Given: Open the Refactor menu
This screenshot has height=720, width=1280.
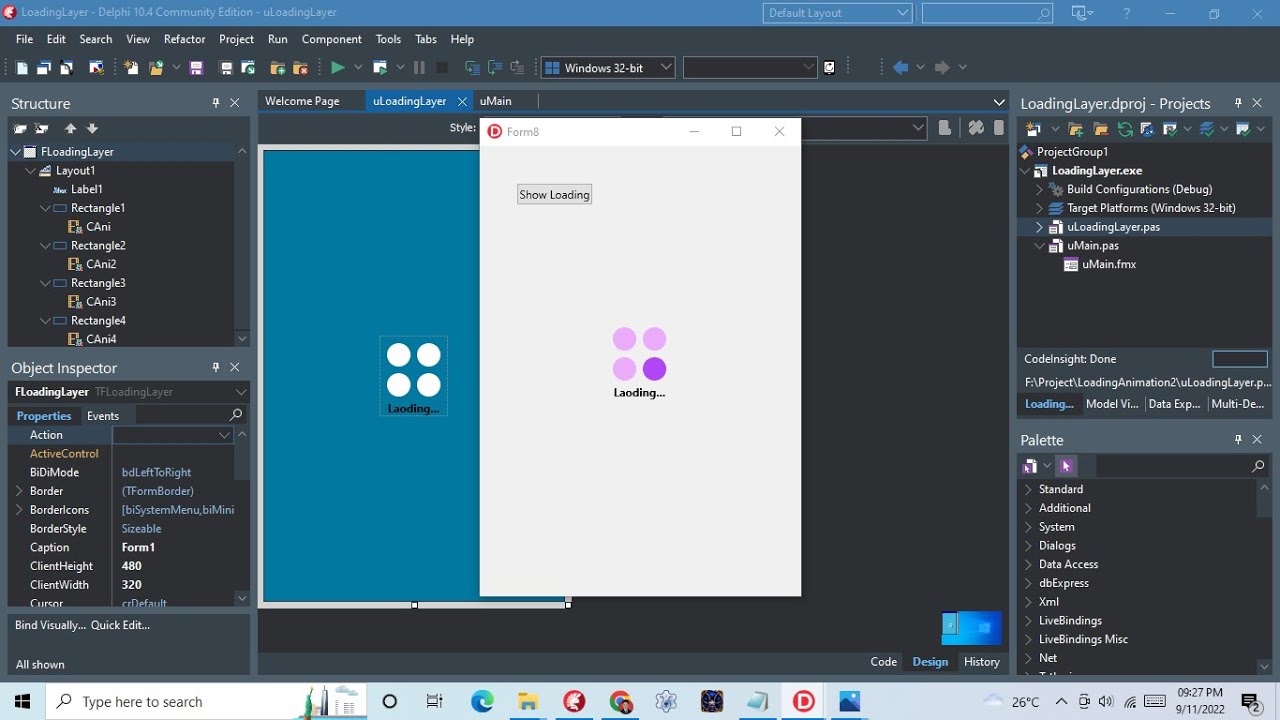Looking at the screenshot, I should 185,39.
